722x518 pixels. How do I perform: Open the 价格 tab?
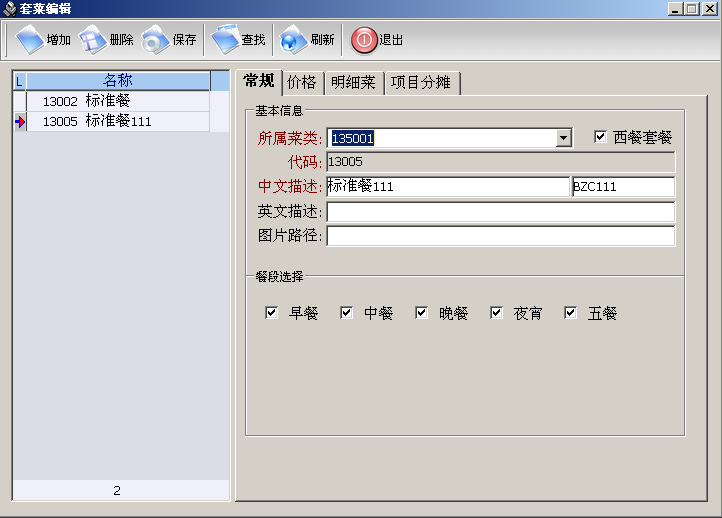(302, 82)
